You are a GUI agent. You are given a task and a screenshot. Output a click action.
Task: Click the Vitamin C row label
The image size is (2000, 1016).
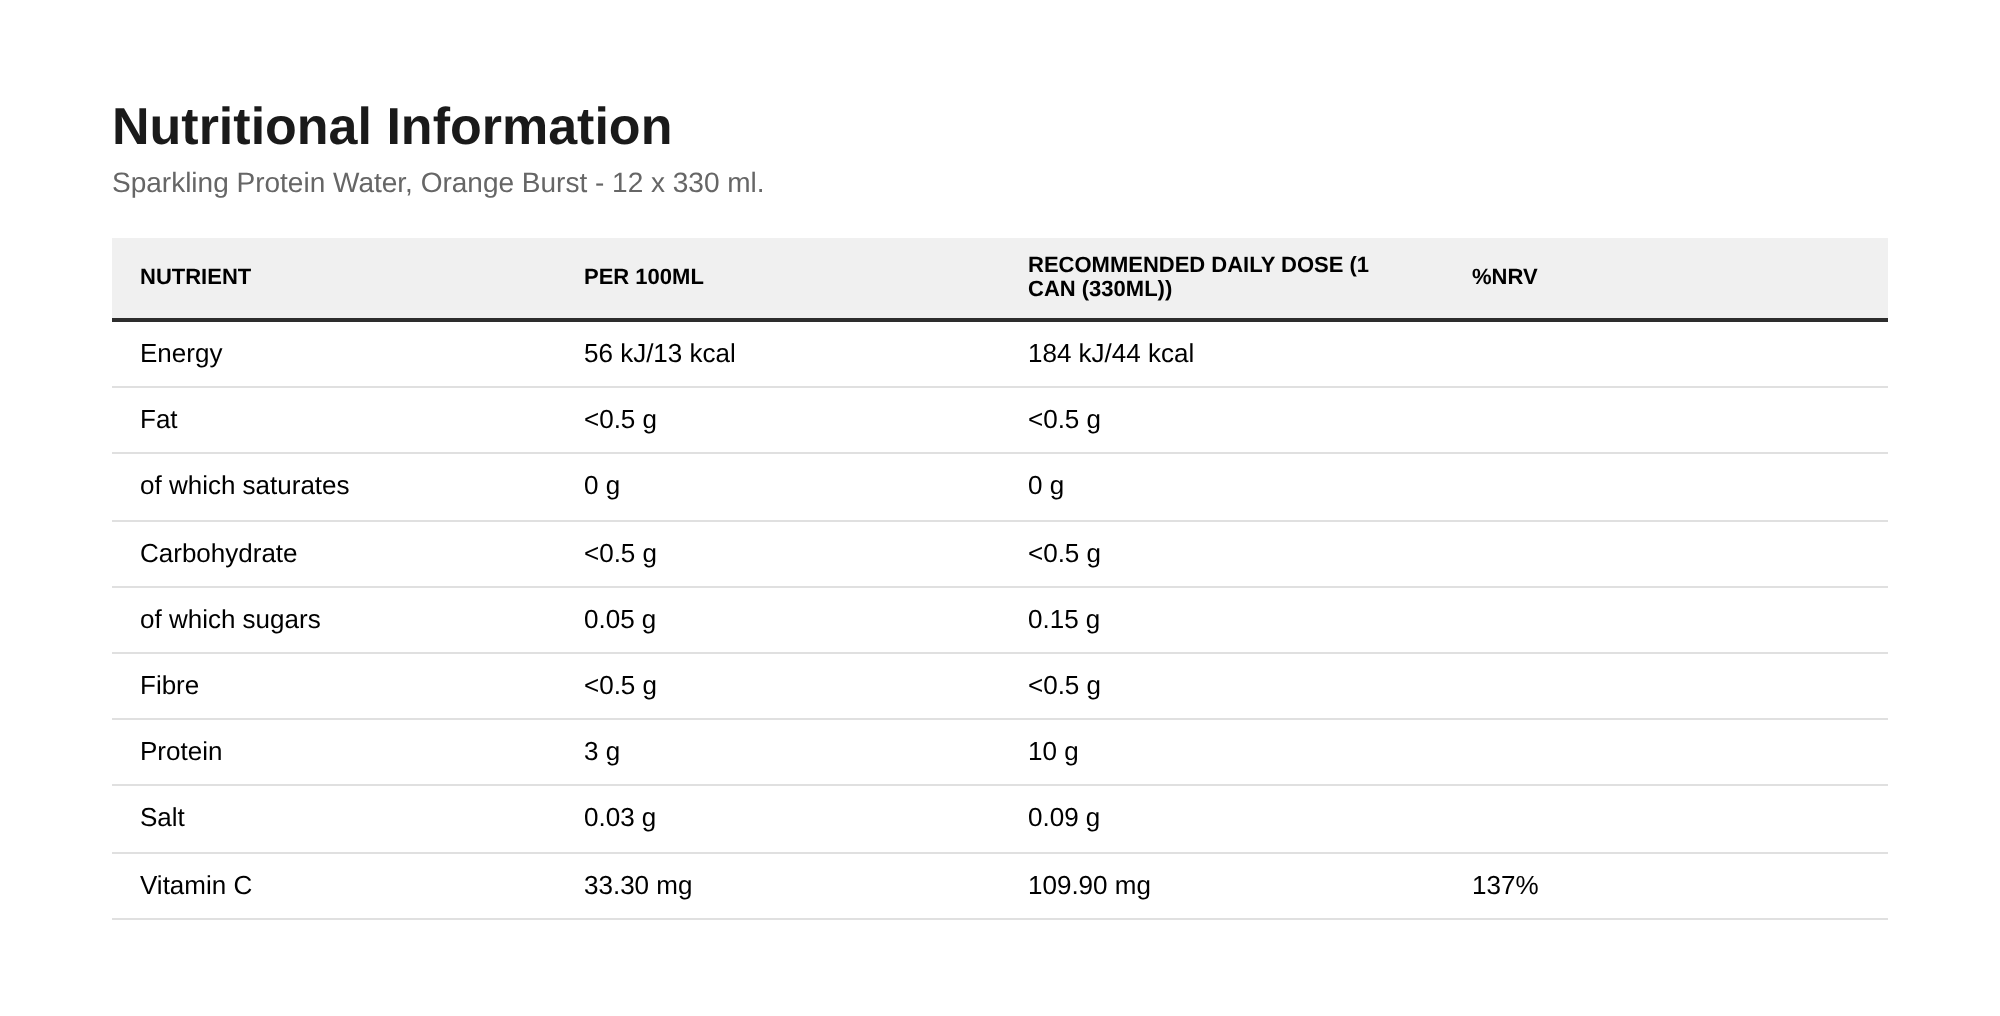coord(196,886)
